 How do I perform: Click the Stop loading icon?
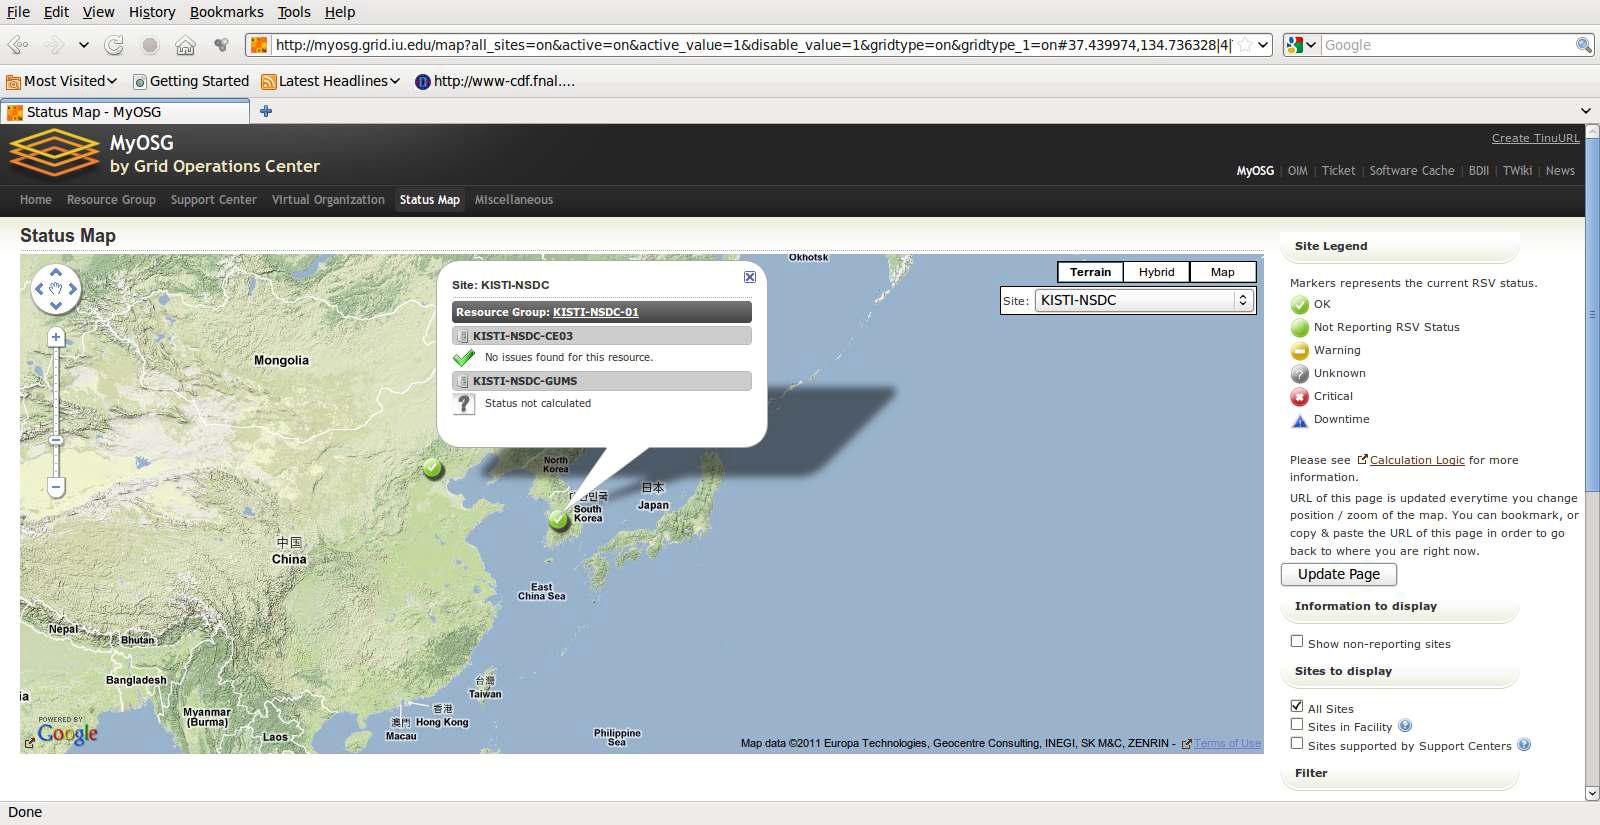(150, 45)
